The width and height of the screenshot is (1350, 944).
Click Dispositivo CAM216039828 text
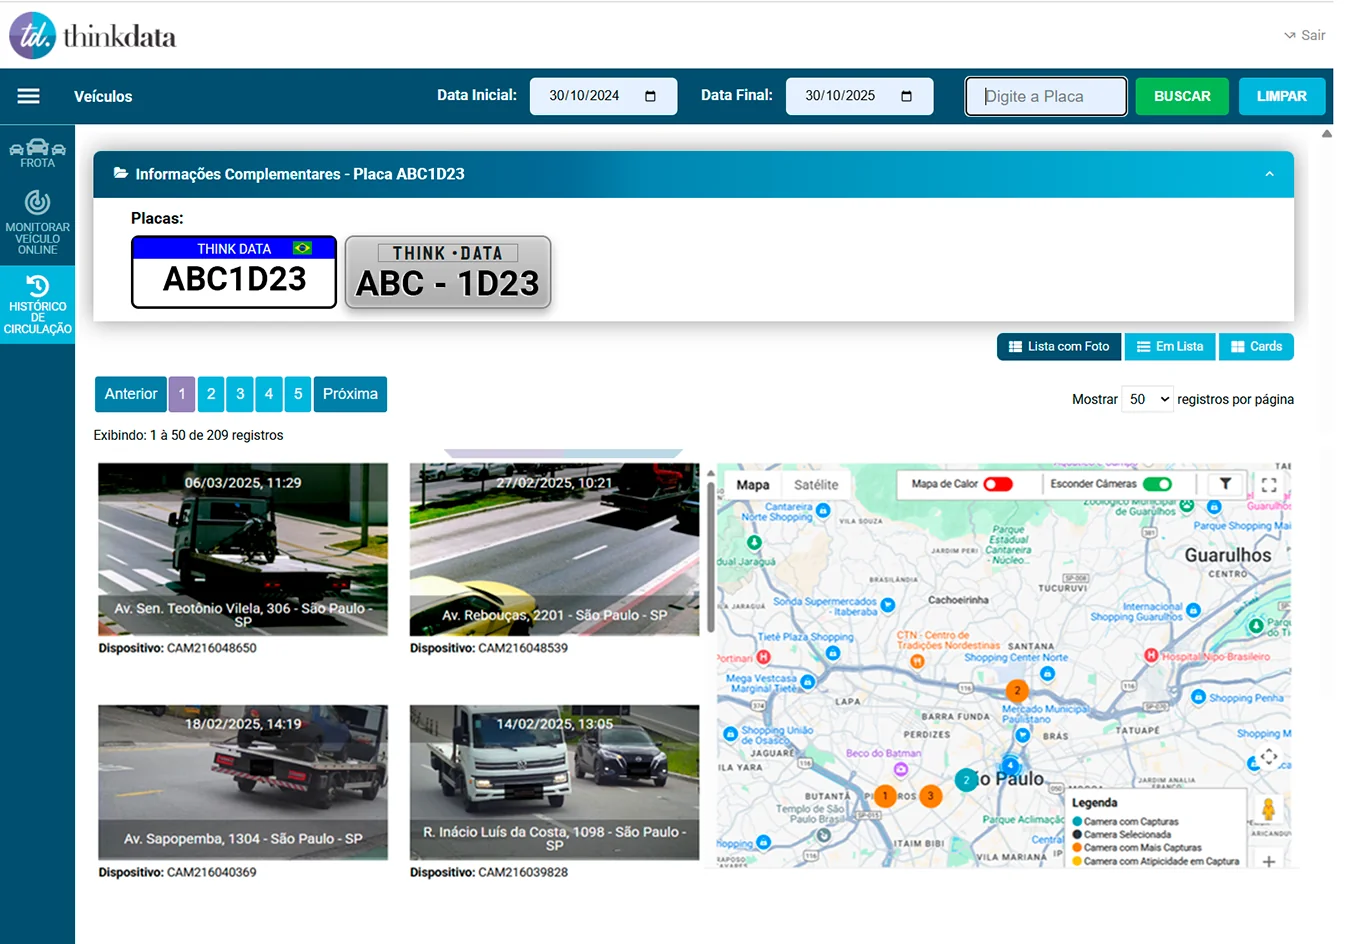[x=489, y=872]
